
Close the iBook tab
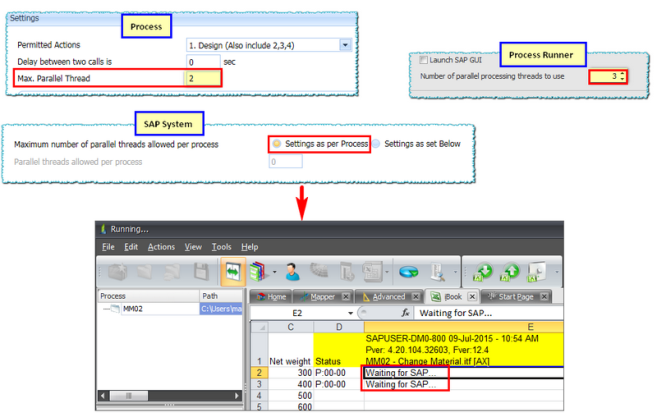472,297
